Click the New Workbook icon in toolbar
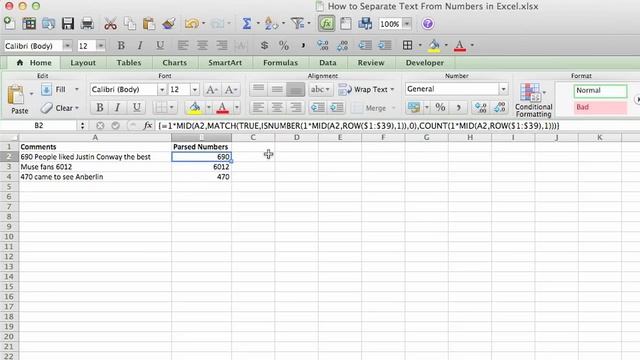This screenshot has width=640, height=360. (x=9, y=24)
